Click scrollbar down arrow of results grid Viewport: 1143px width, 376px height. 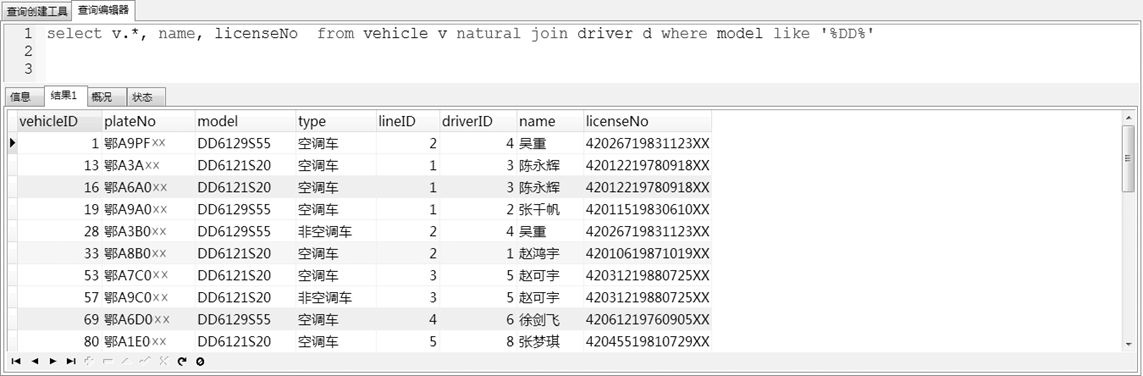1128,344
